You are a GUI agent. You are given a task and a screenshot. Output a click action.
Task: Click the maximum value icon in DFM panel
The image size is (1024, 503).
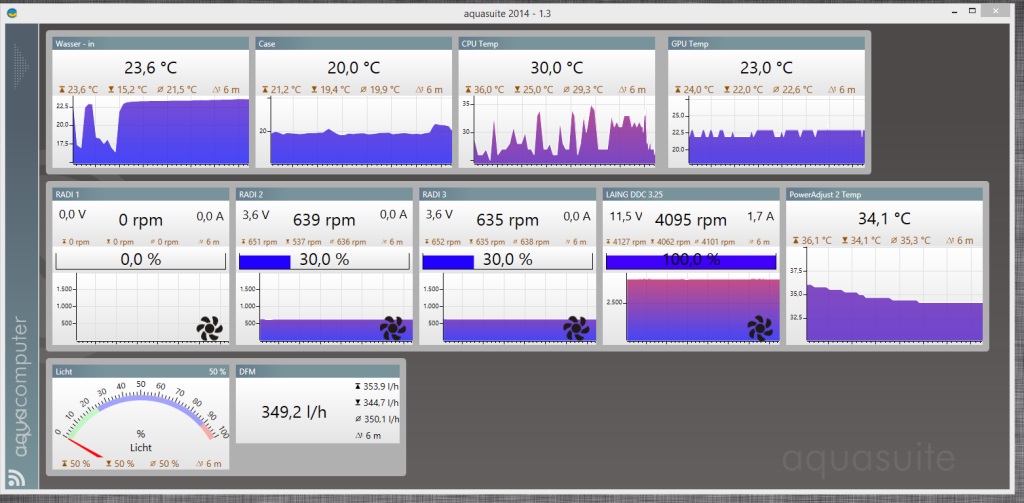tap(359, 385)
